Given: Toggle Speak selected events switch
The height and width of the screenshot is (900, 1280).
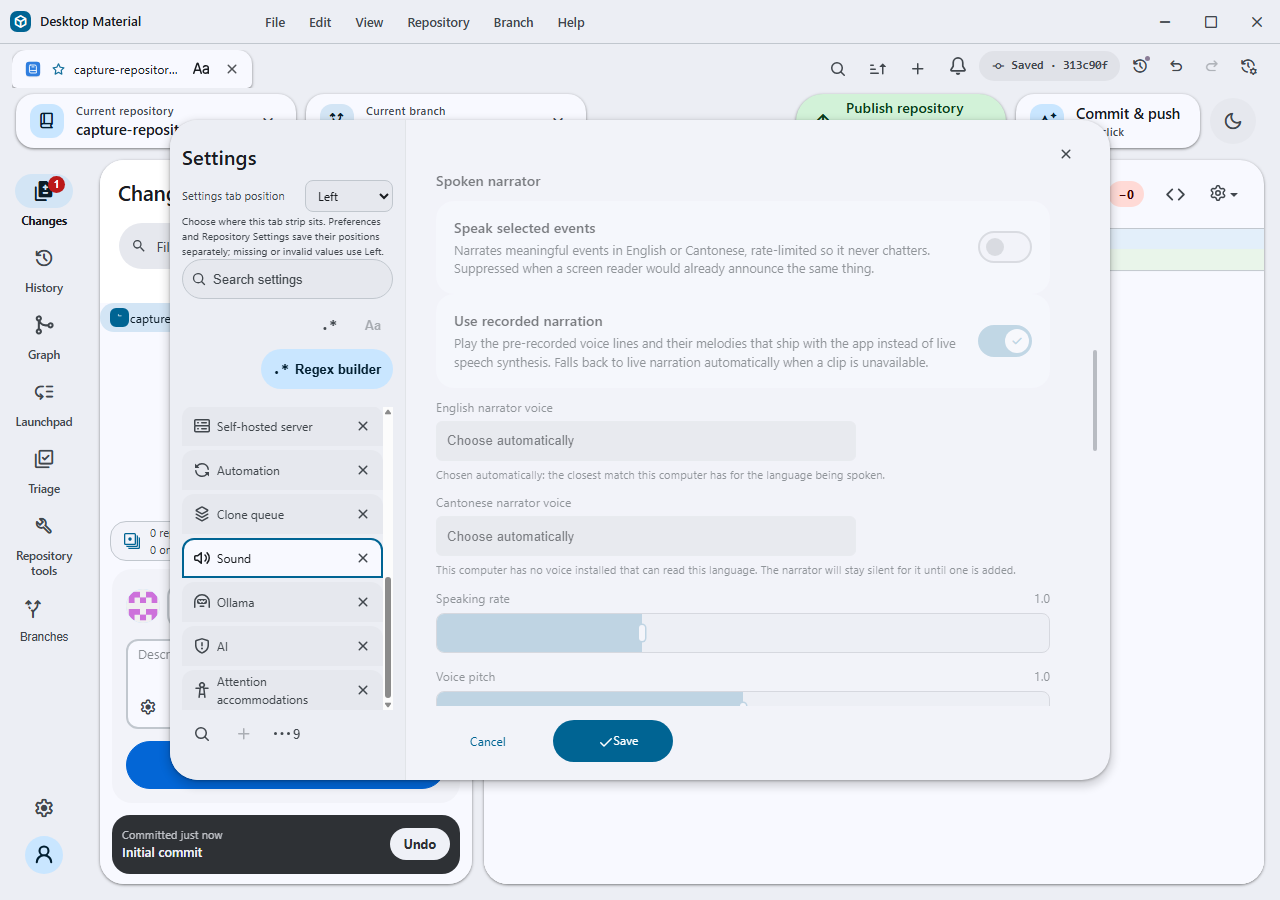Looking at the screenshot, I should [1004, 247].
